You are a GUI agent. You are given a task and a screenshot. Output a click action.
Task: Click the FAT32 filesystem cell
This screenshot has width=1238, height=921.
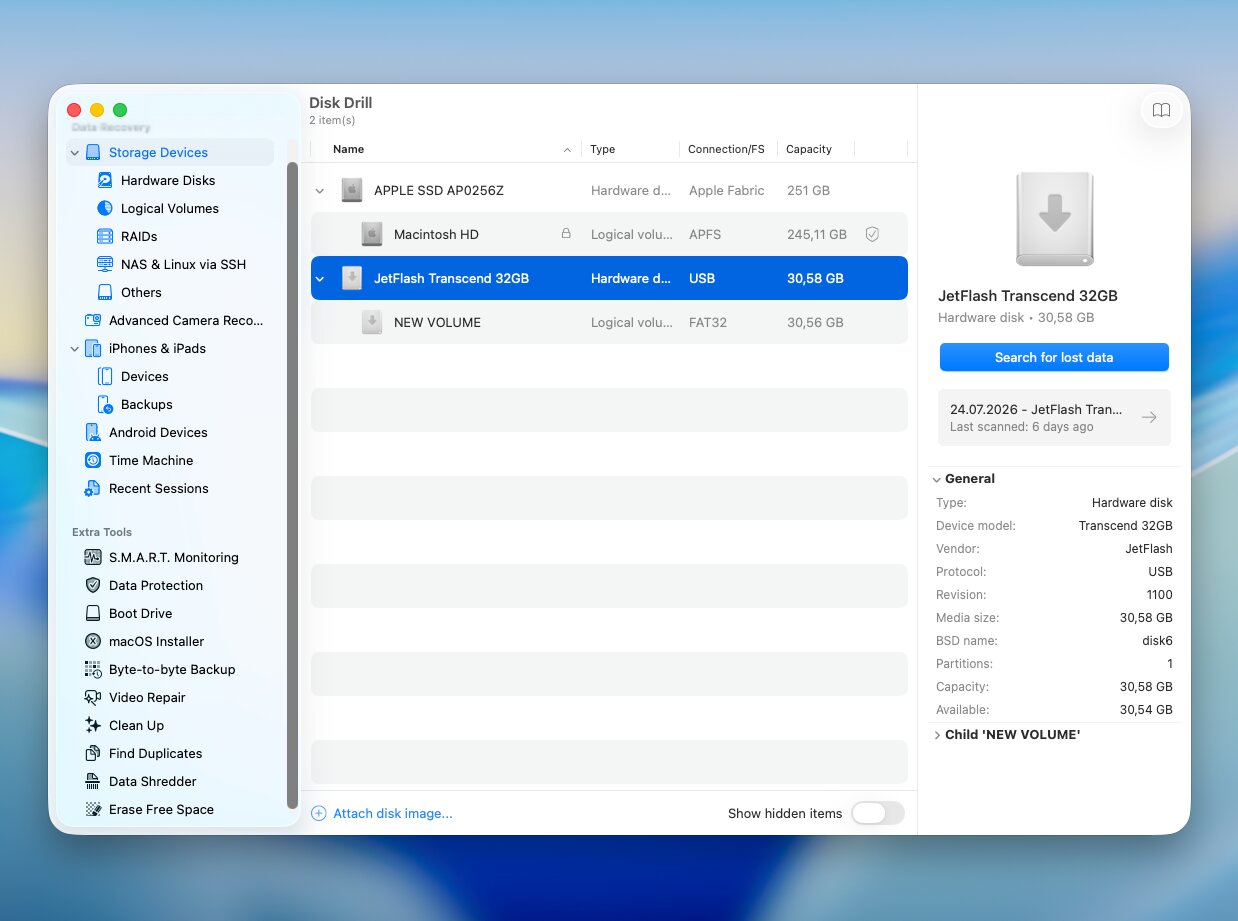pos(708,322)
